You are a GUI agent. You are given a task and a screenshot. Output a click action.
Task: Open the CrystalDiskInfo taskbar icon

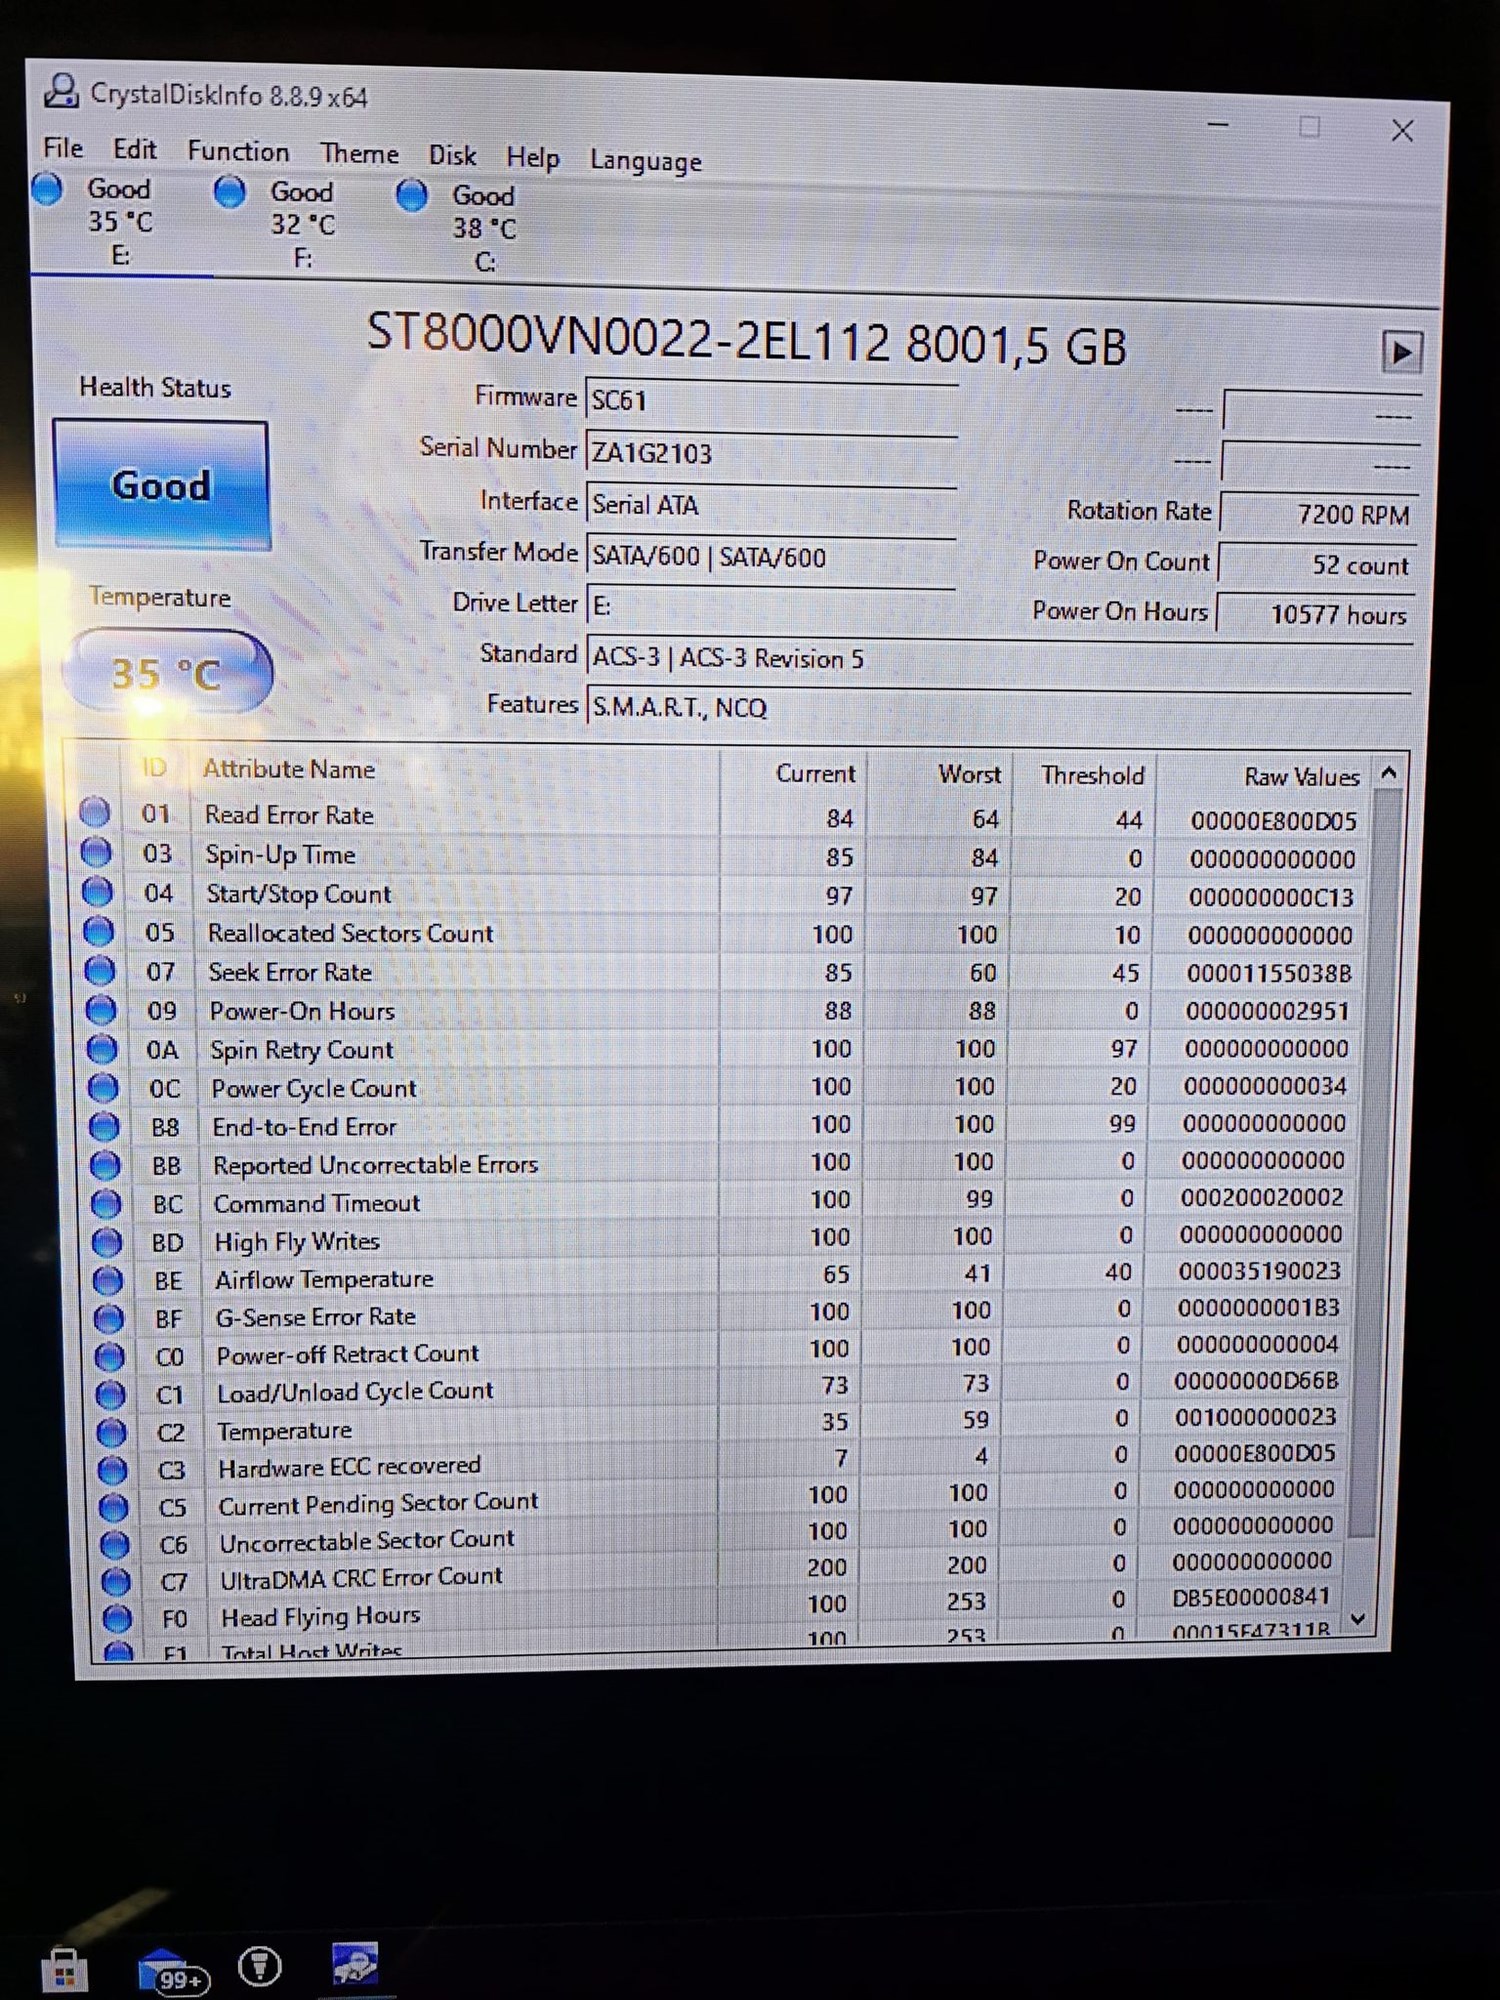click(355, 1963)
